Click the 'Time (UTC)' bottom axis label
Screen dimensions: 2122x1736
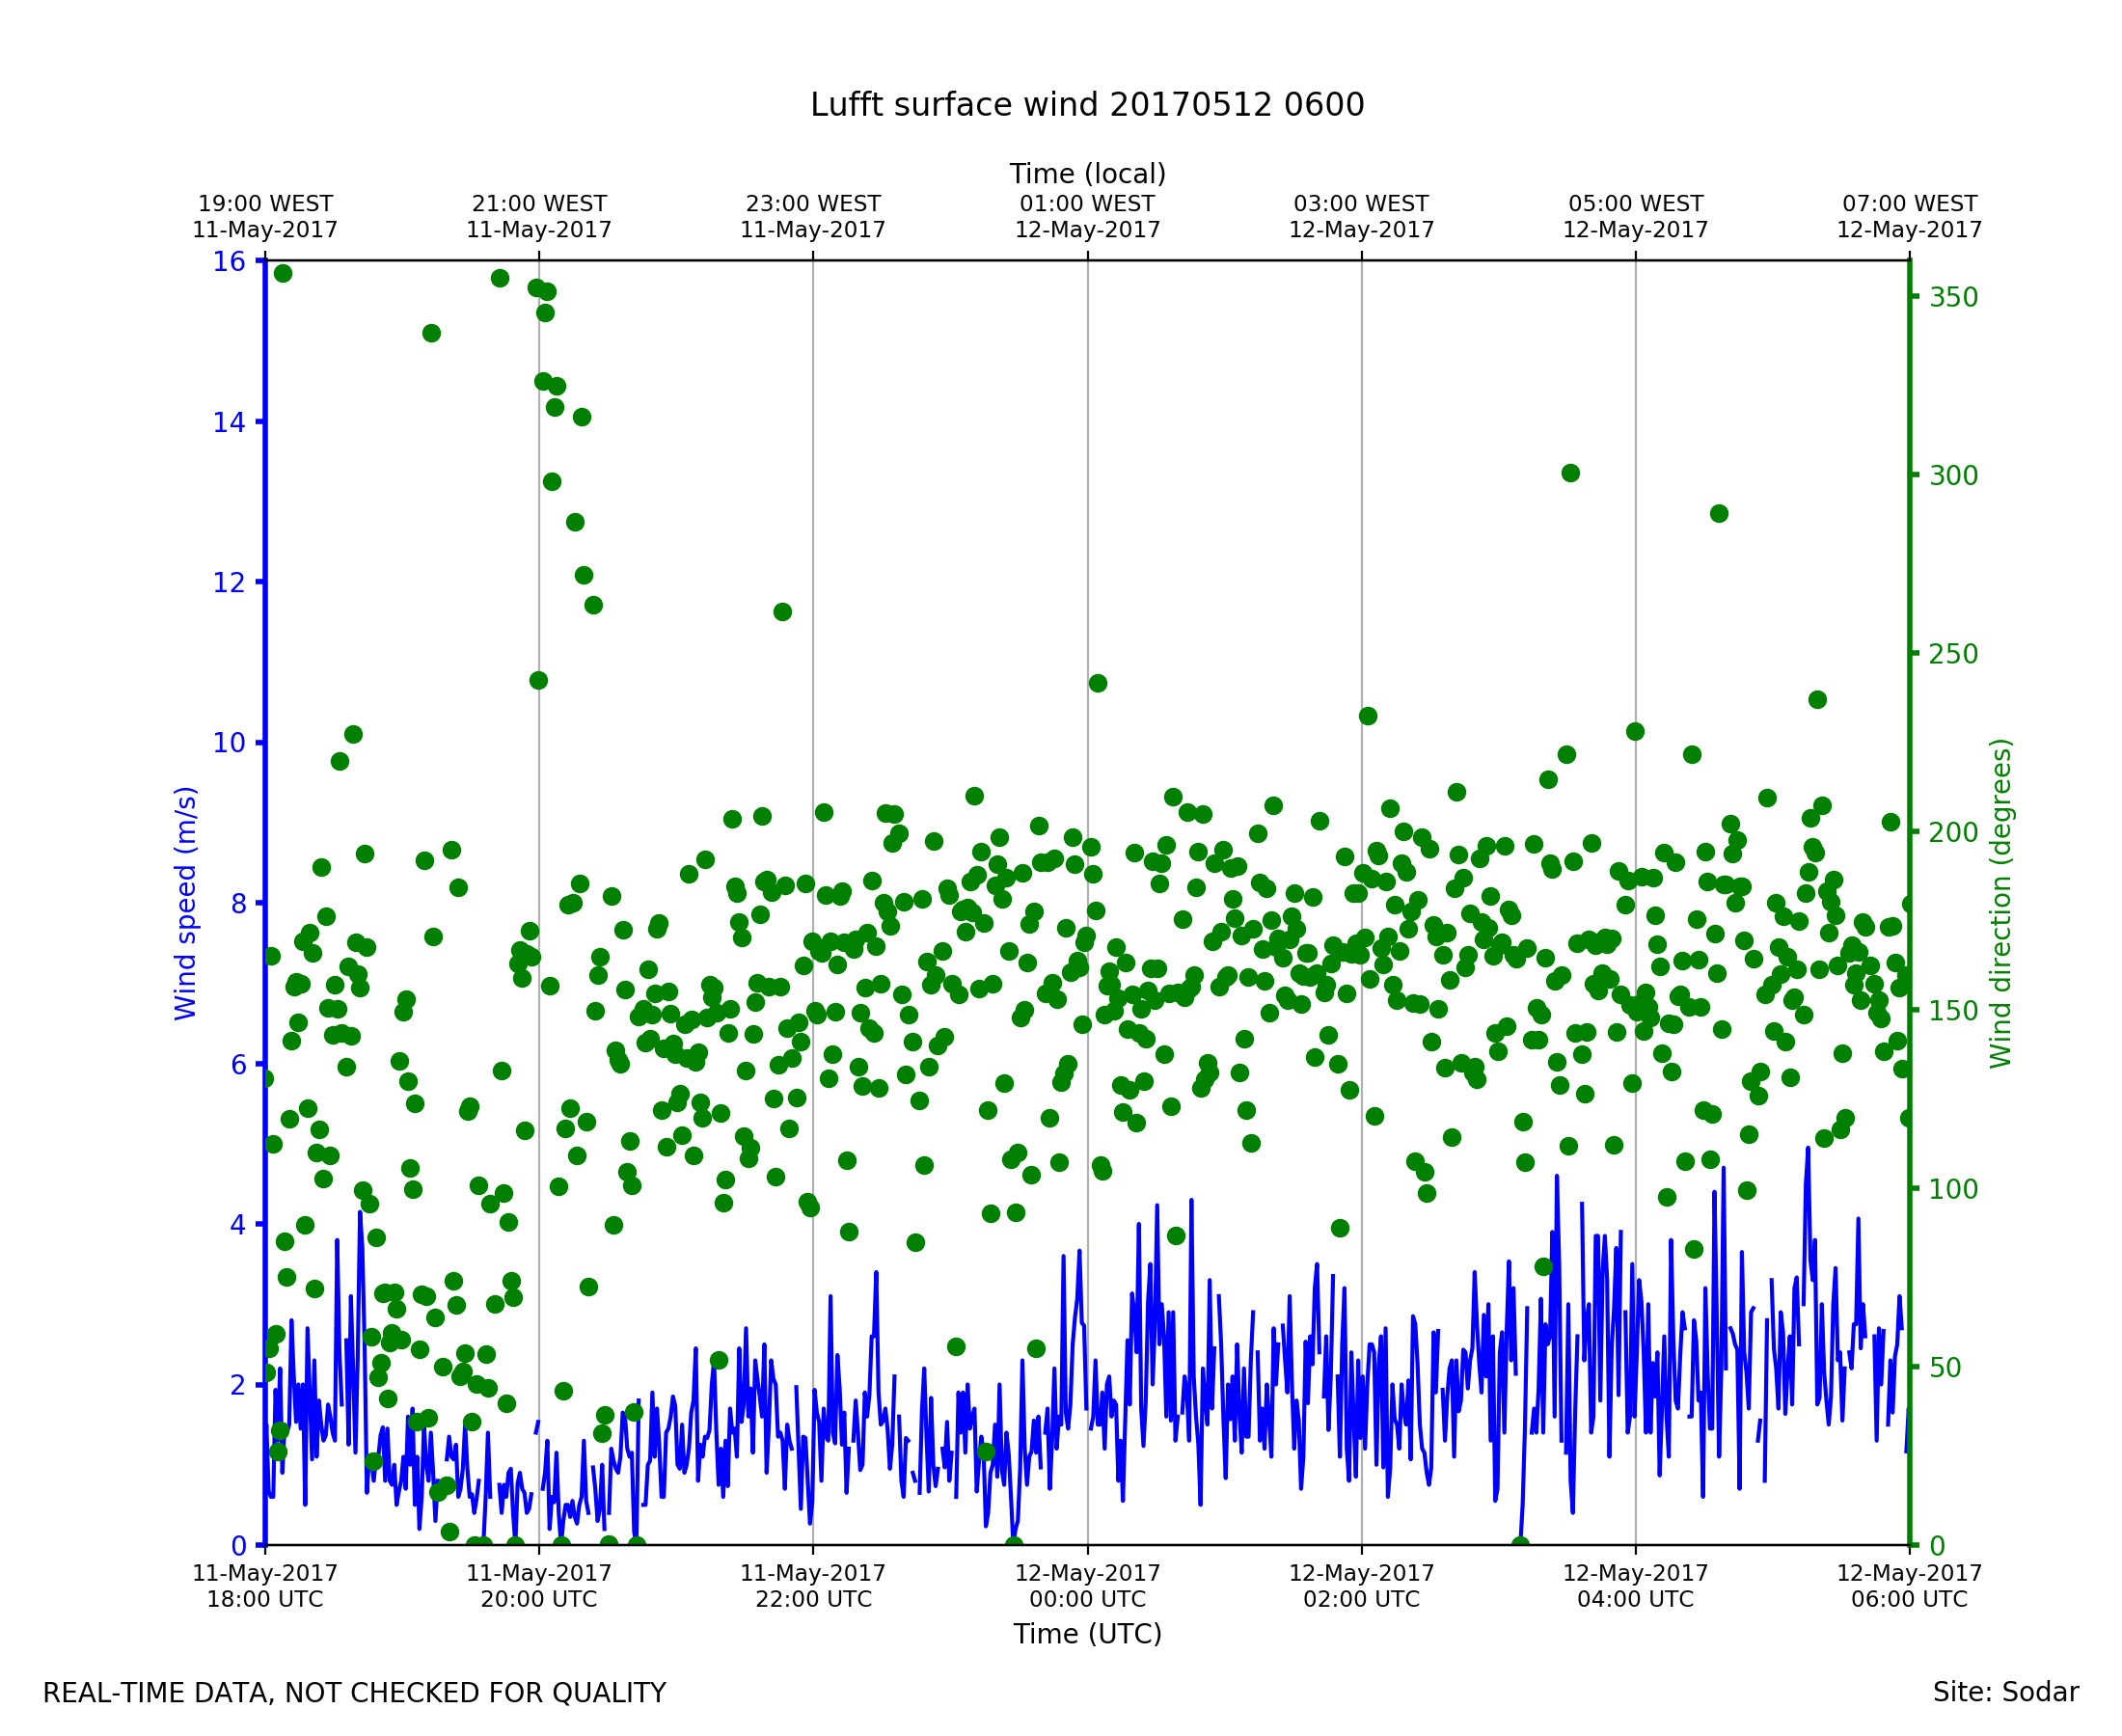click(1087, 1634)
